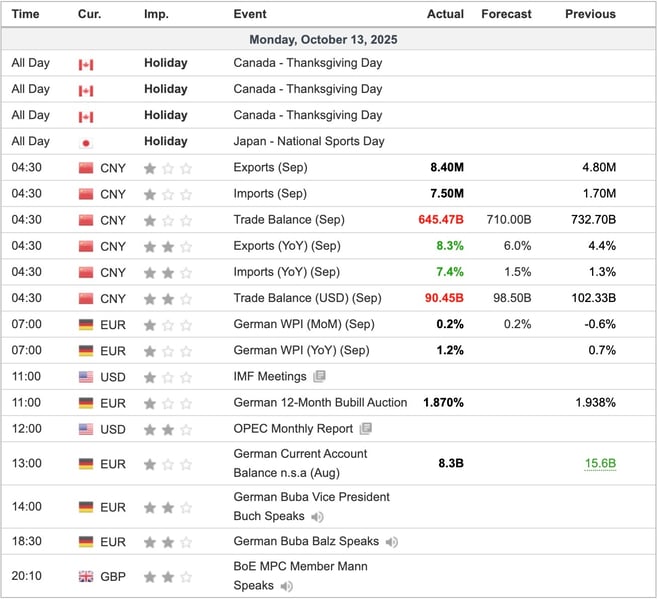Image resolution: width=658 pixels, height=600 pixels.
Task: Click the importance stars for Exports (YoY)
Action: [x=167, y=246]
